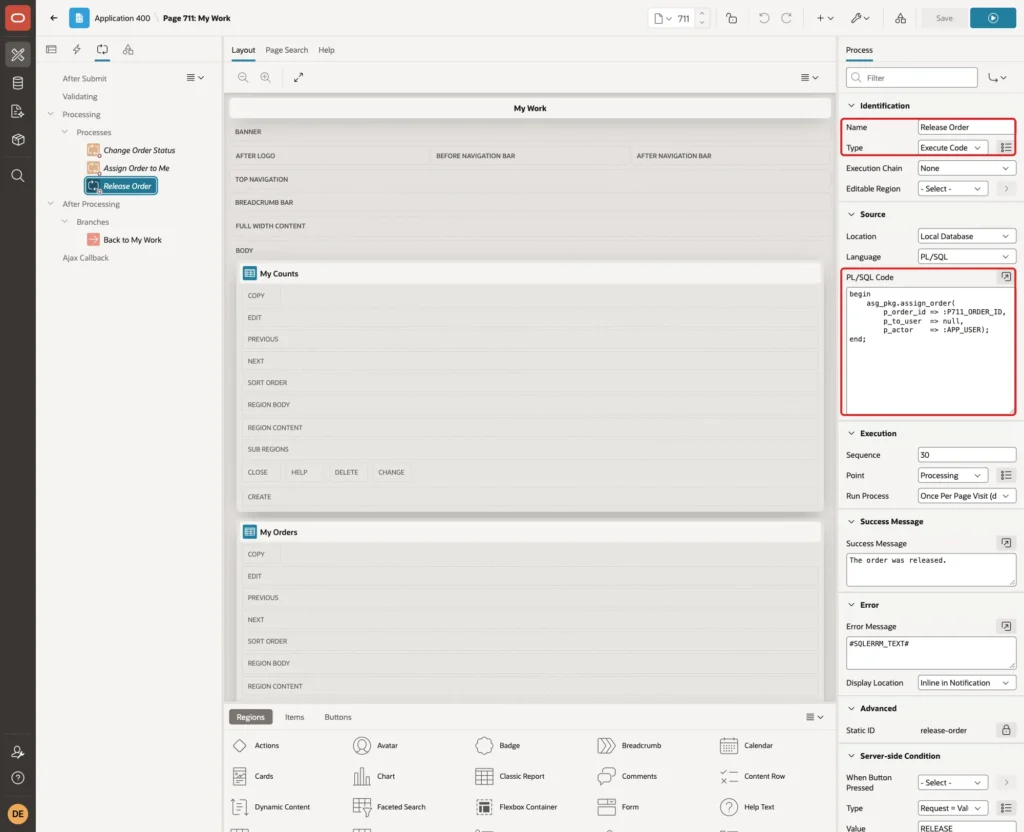Click the Name field containing Release Order

pyautogui.click(x=966, y=127)
